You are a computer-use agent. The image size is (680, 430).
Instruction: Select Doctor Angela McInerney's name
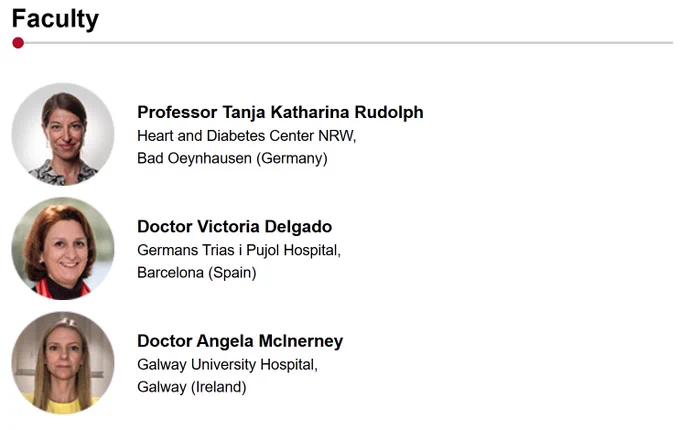pos(240,341)
